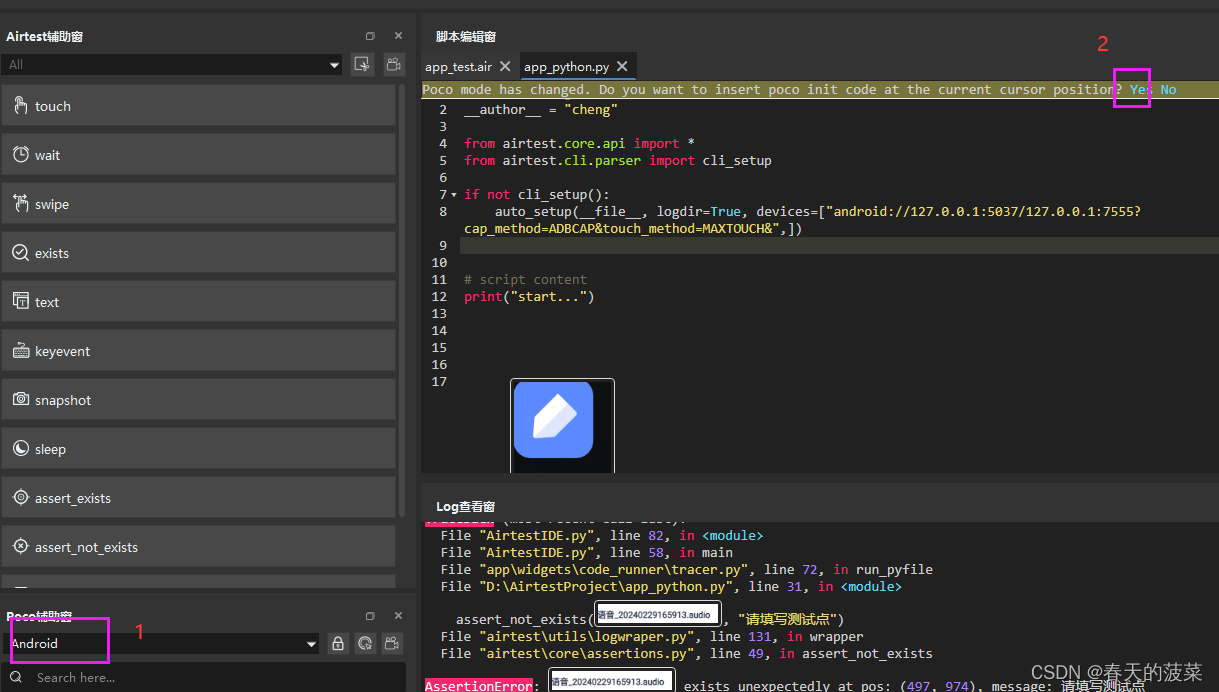
Task: Click the wait clock icon
Action: (20, 155)
